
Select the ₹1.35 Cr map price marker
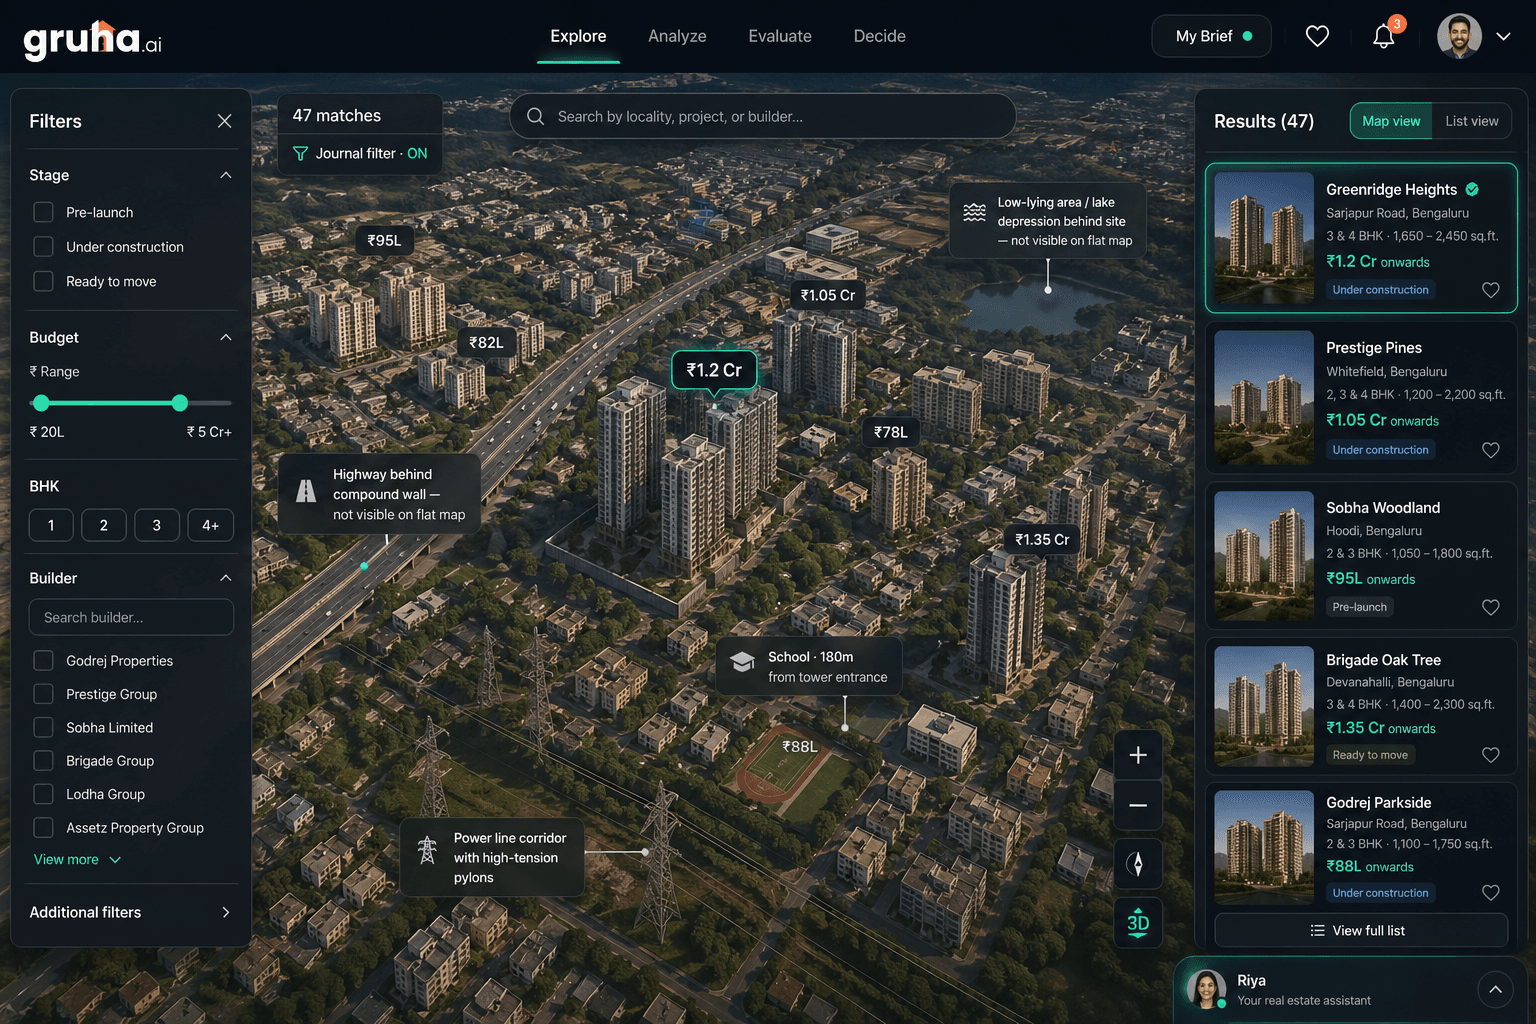tap(1042, 539)
